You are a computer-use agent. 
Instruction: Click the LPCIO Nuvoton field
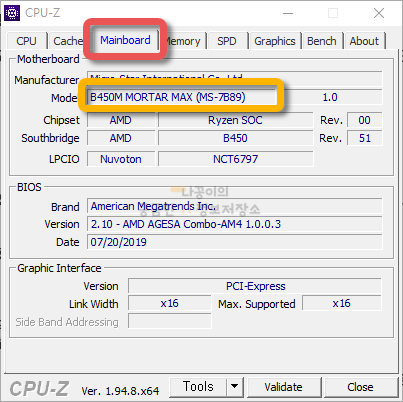coord(121,159)
